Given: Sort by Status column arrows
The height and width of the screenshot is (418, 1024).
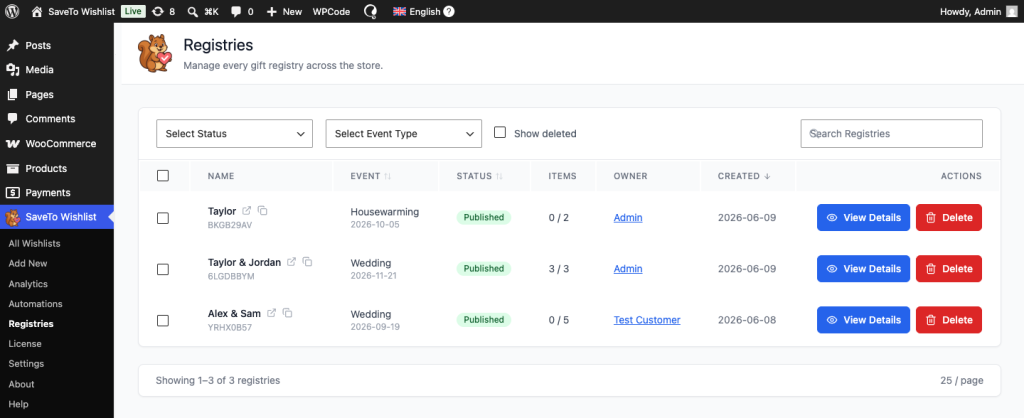Looking at the screenshot, I should coord(500,176).
